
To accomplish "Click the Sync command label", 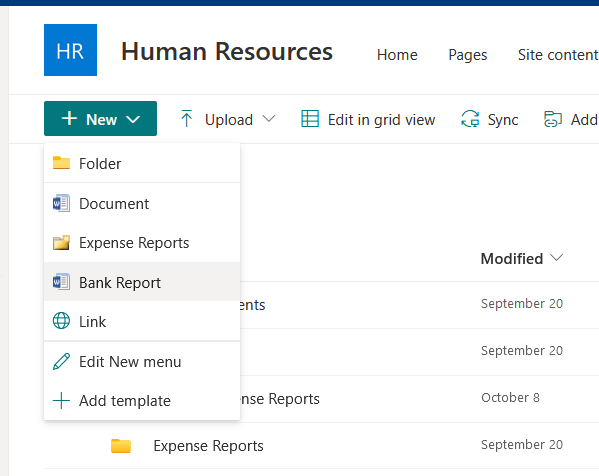I will [503, 120].
